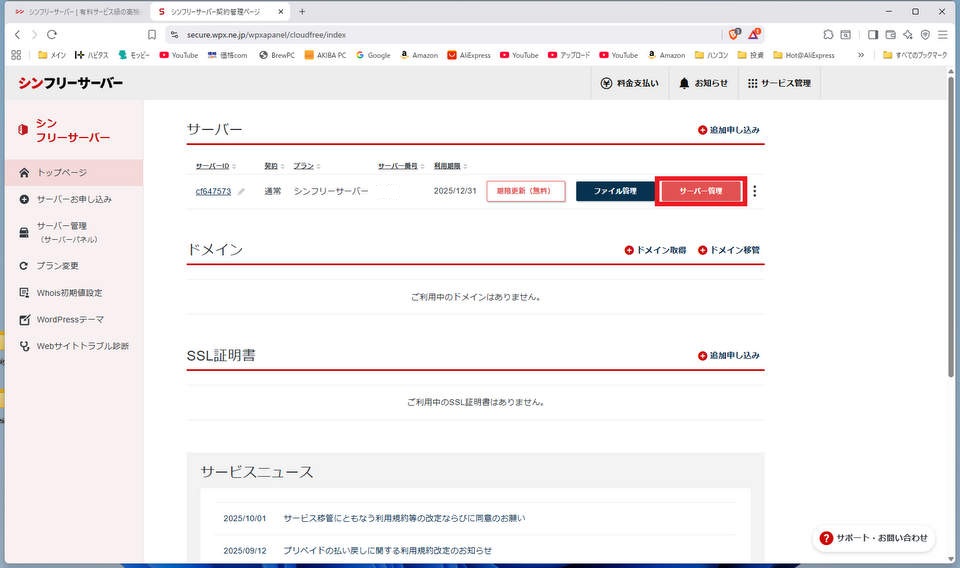Screen dimensions: 960x568
Task: Open the three-dot menu for server row
Action: pyautogui.click(x=754, y=191)
